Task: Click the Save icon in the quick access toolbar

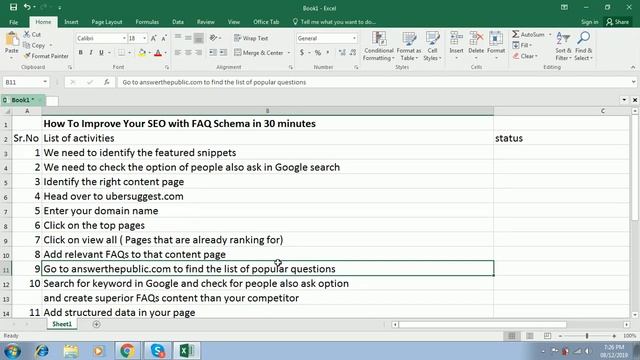Action: (x=13, y=7)
